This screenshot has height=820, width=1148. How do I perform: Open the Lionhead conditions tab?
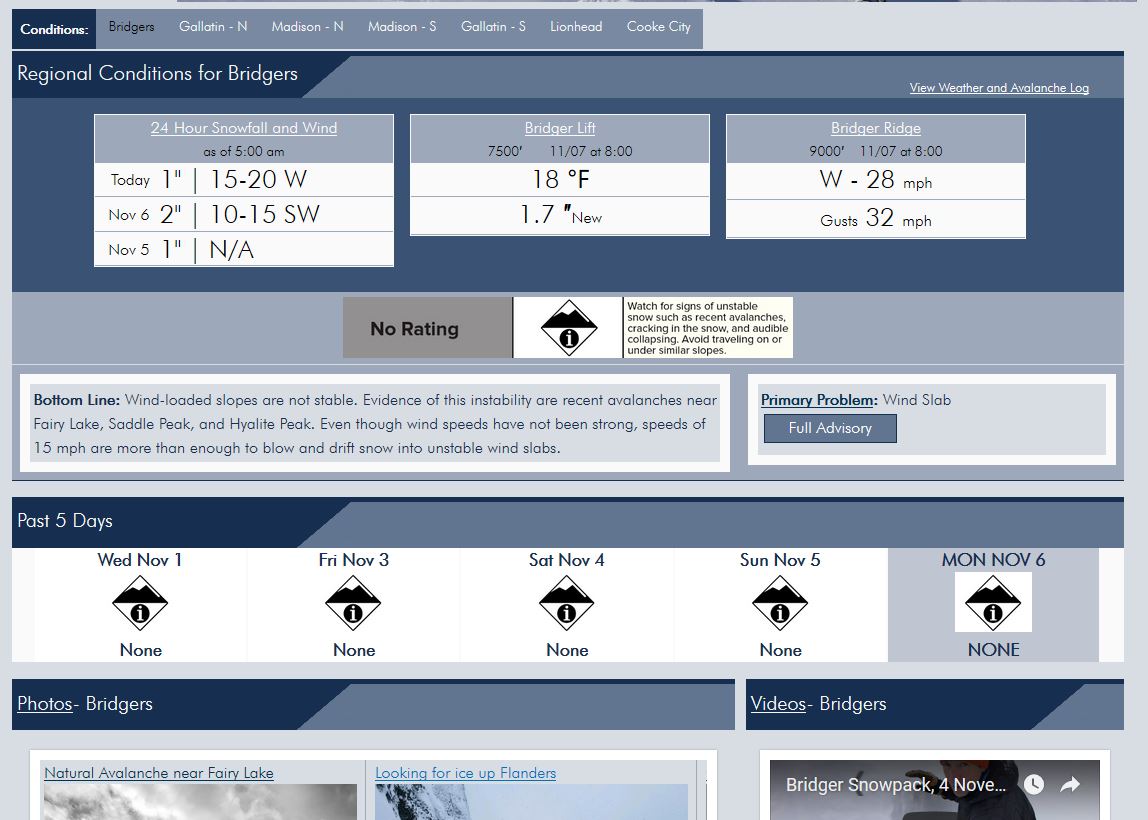pos(576,27)
